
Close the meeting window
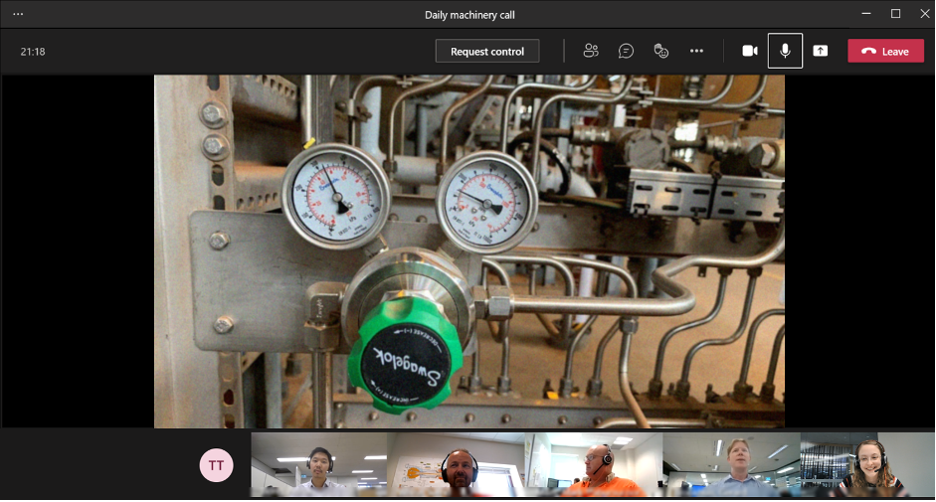click(x=925, y=14)
